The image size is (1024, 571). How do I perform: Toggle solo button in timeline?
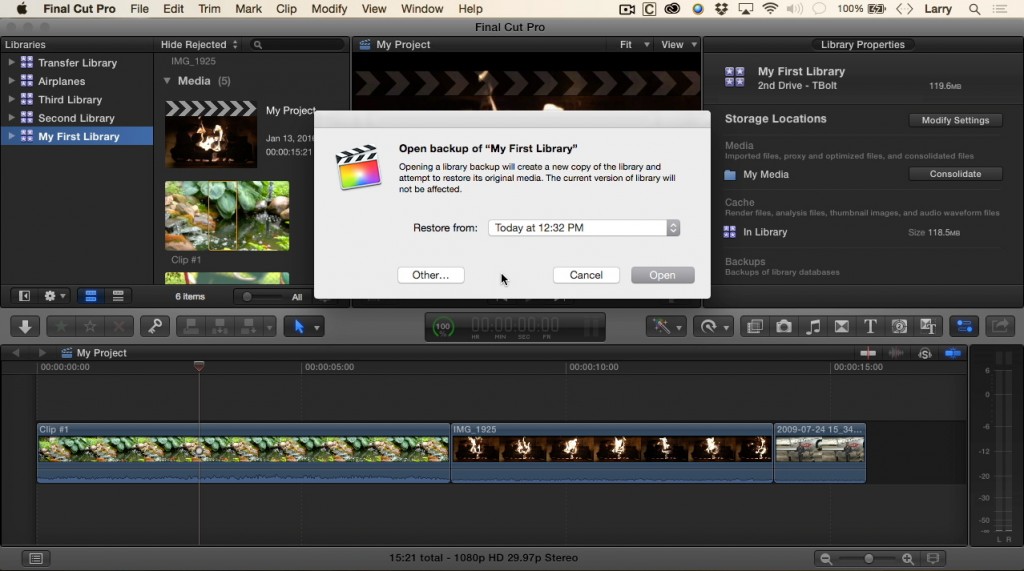[925, 353]
